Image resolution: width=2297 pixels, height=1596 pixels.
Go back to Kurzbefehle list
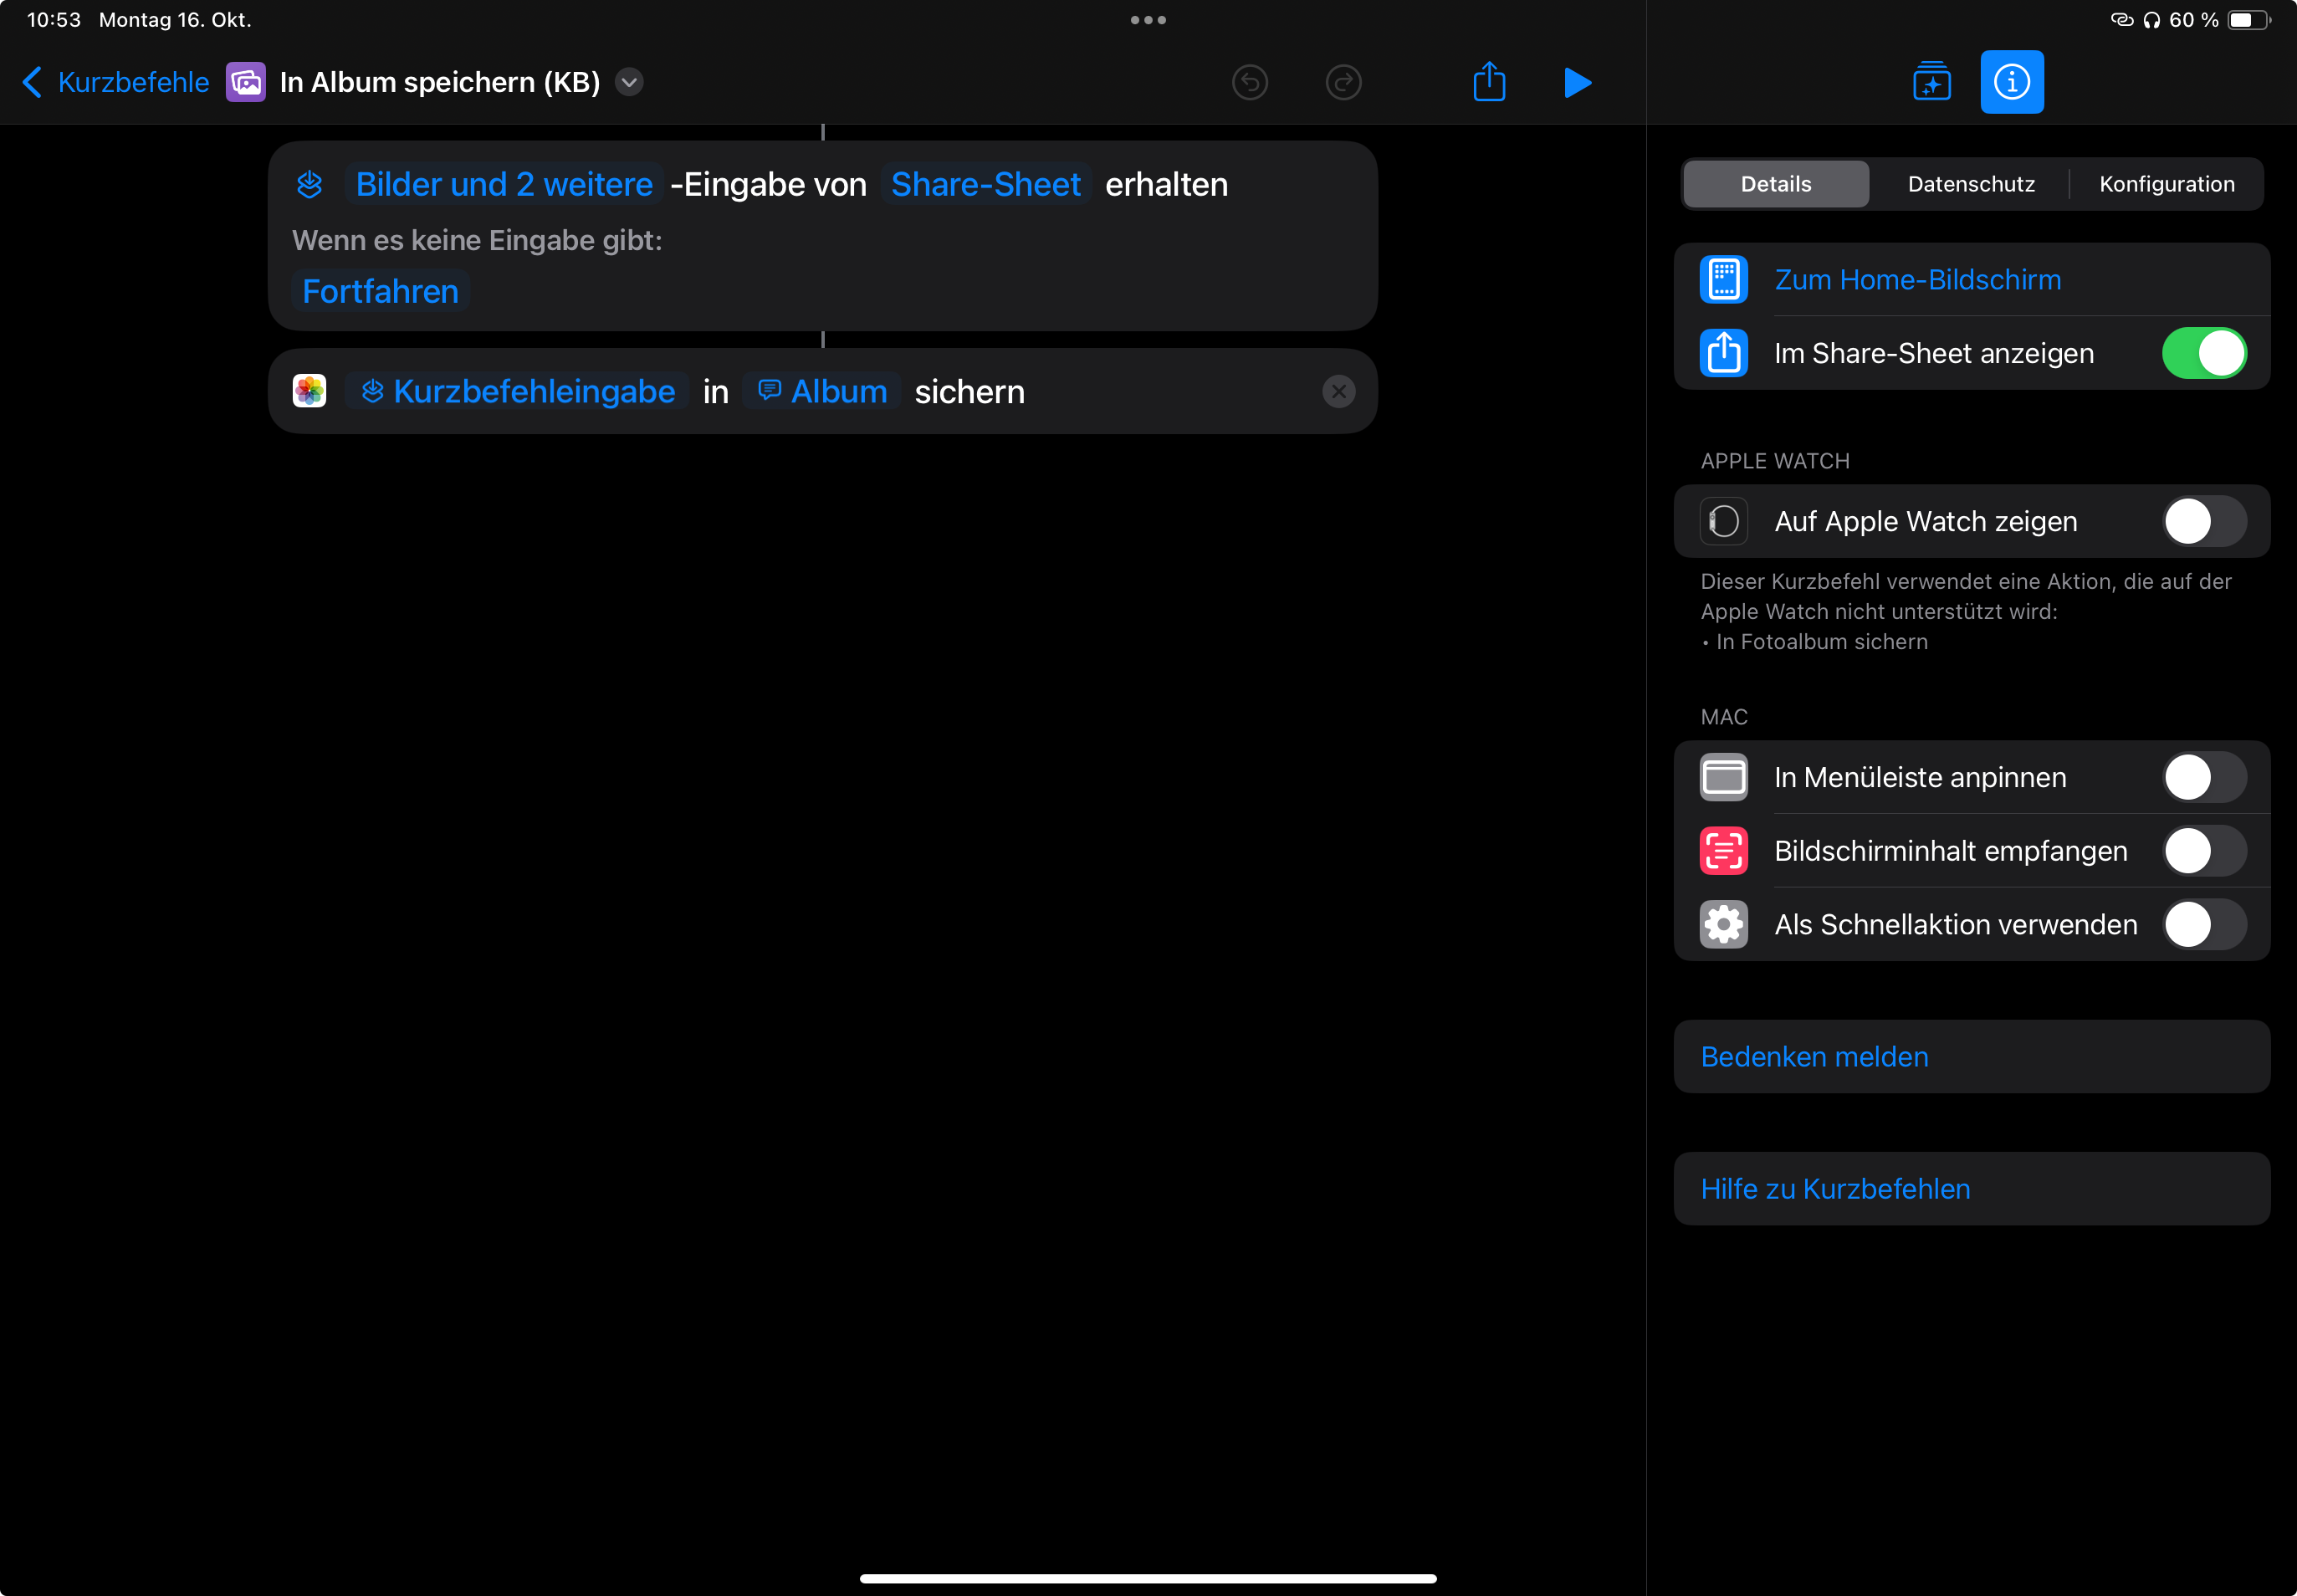[116, 82]
